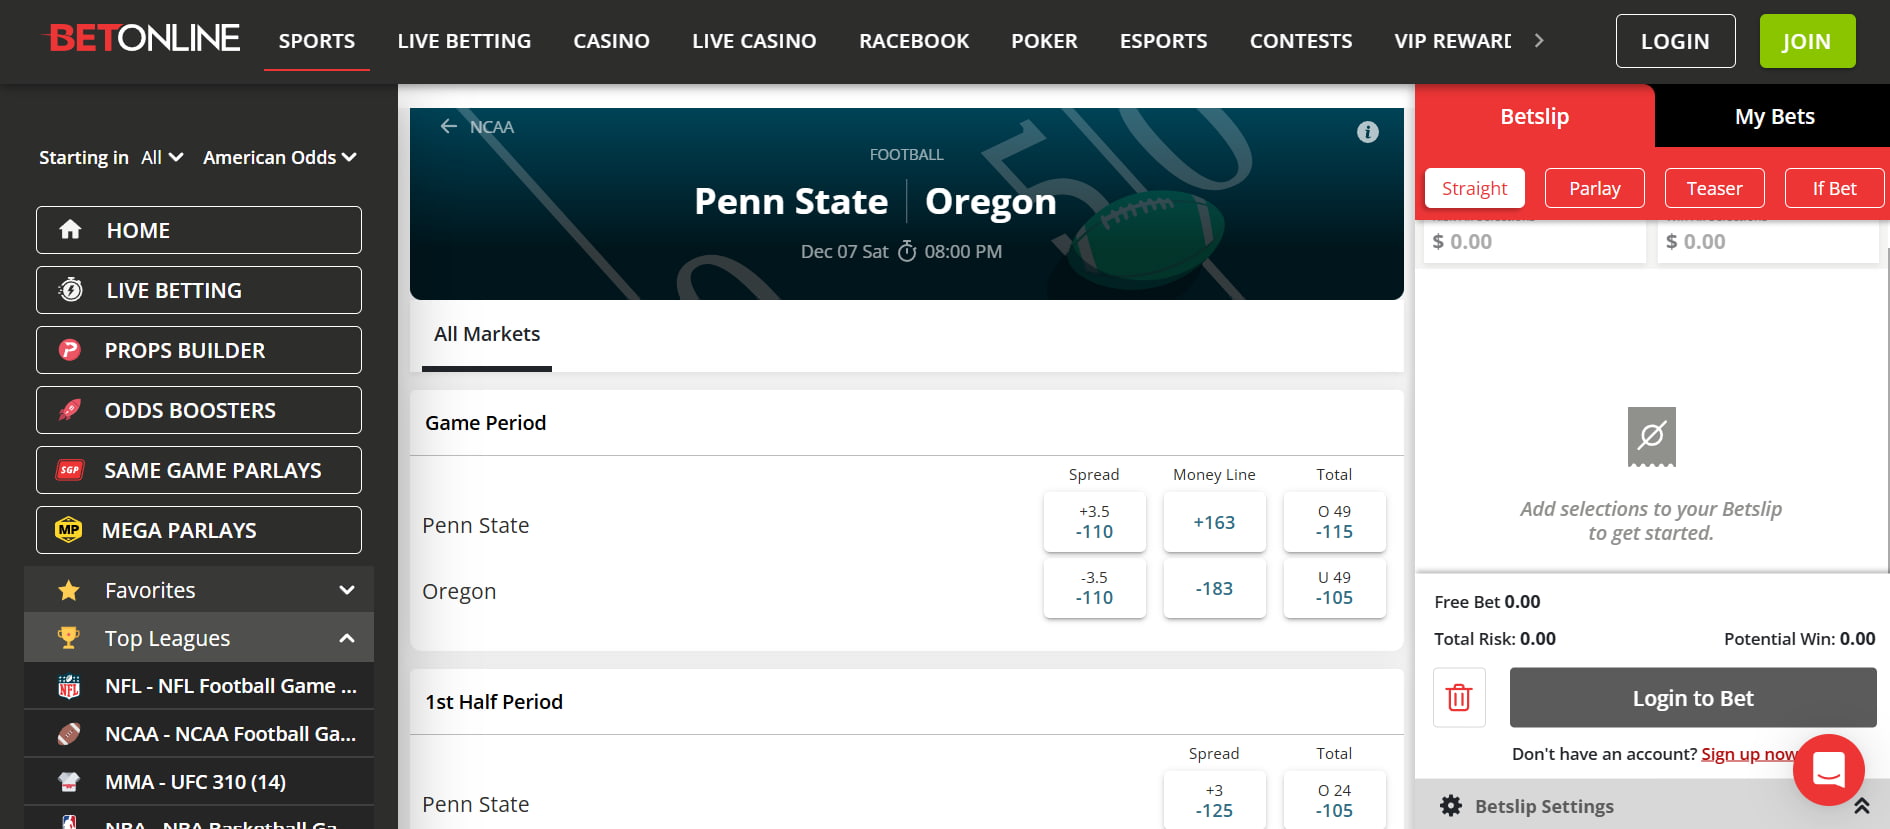
Task: Select Straight bet type
Action: [x=1475, y=188]
